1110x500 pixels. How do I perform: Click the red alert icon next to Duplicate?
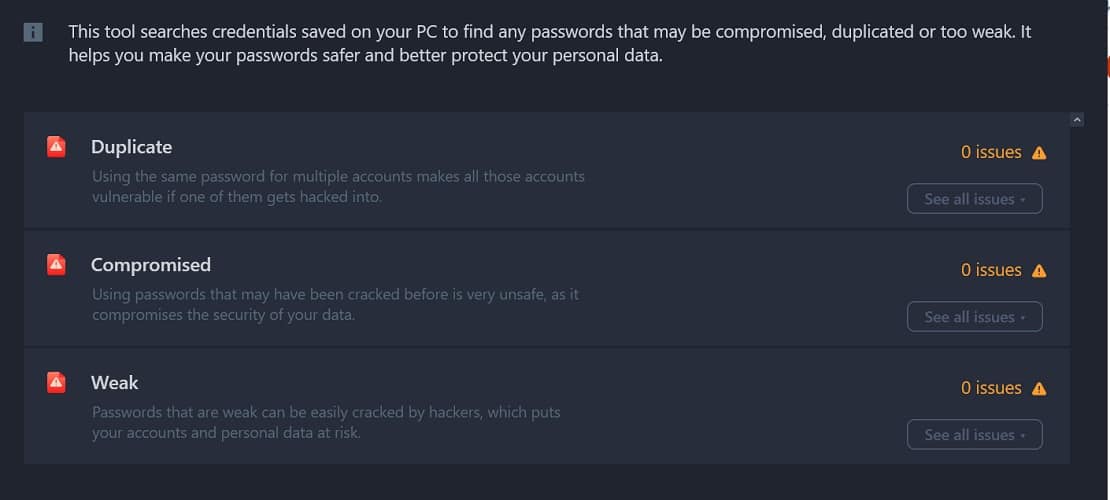coord(57,147)
